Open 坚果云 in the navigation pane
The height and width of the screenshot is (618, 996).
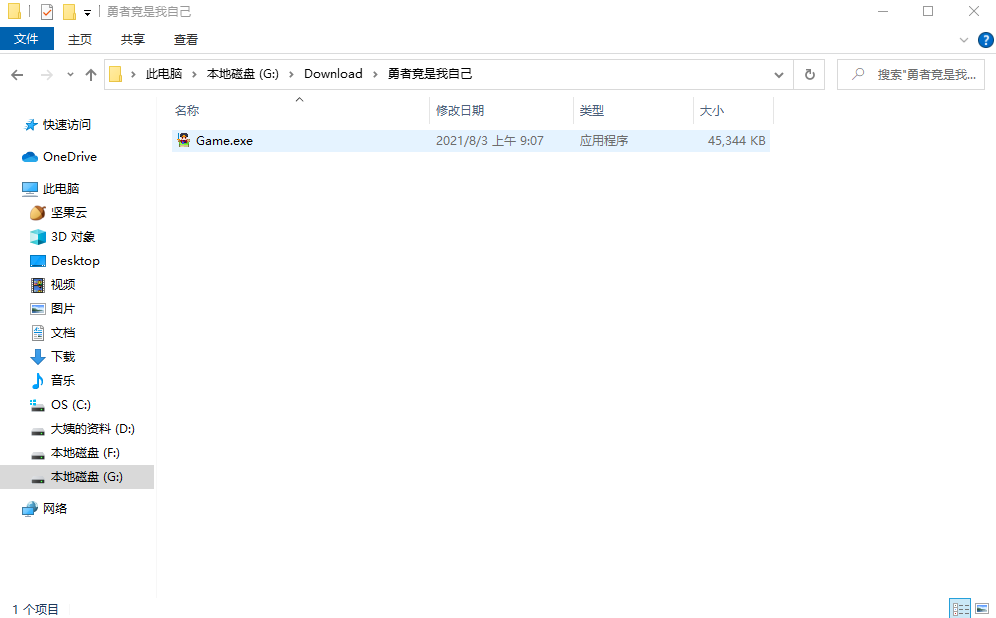pos(69,213)
